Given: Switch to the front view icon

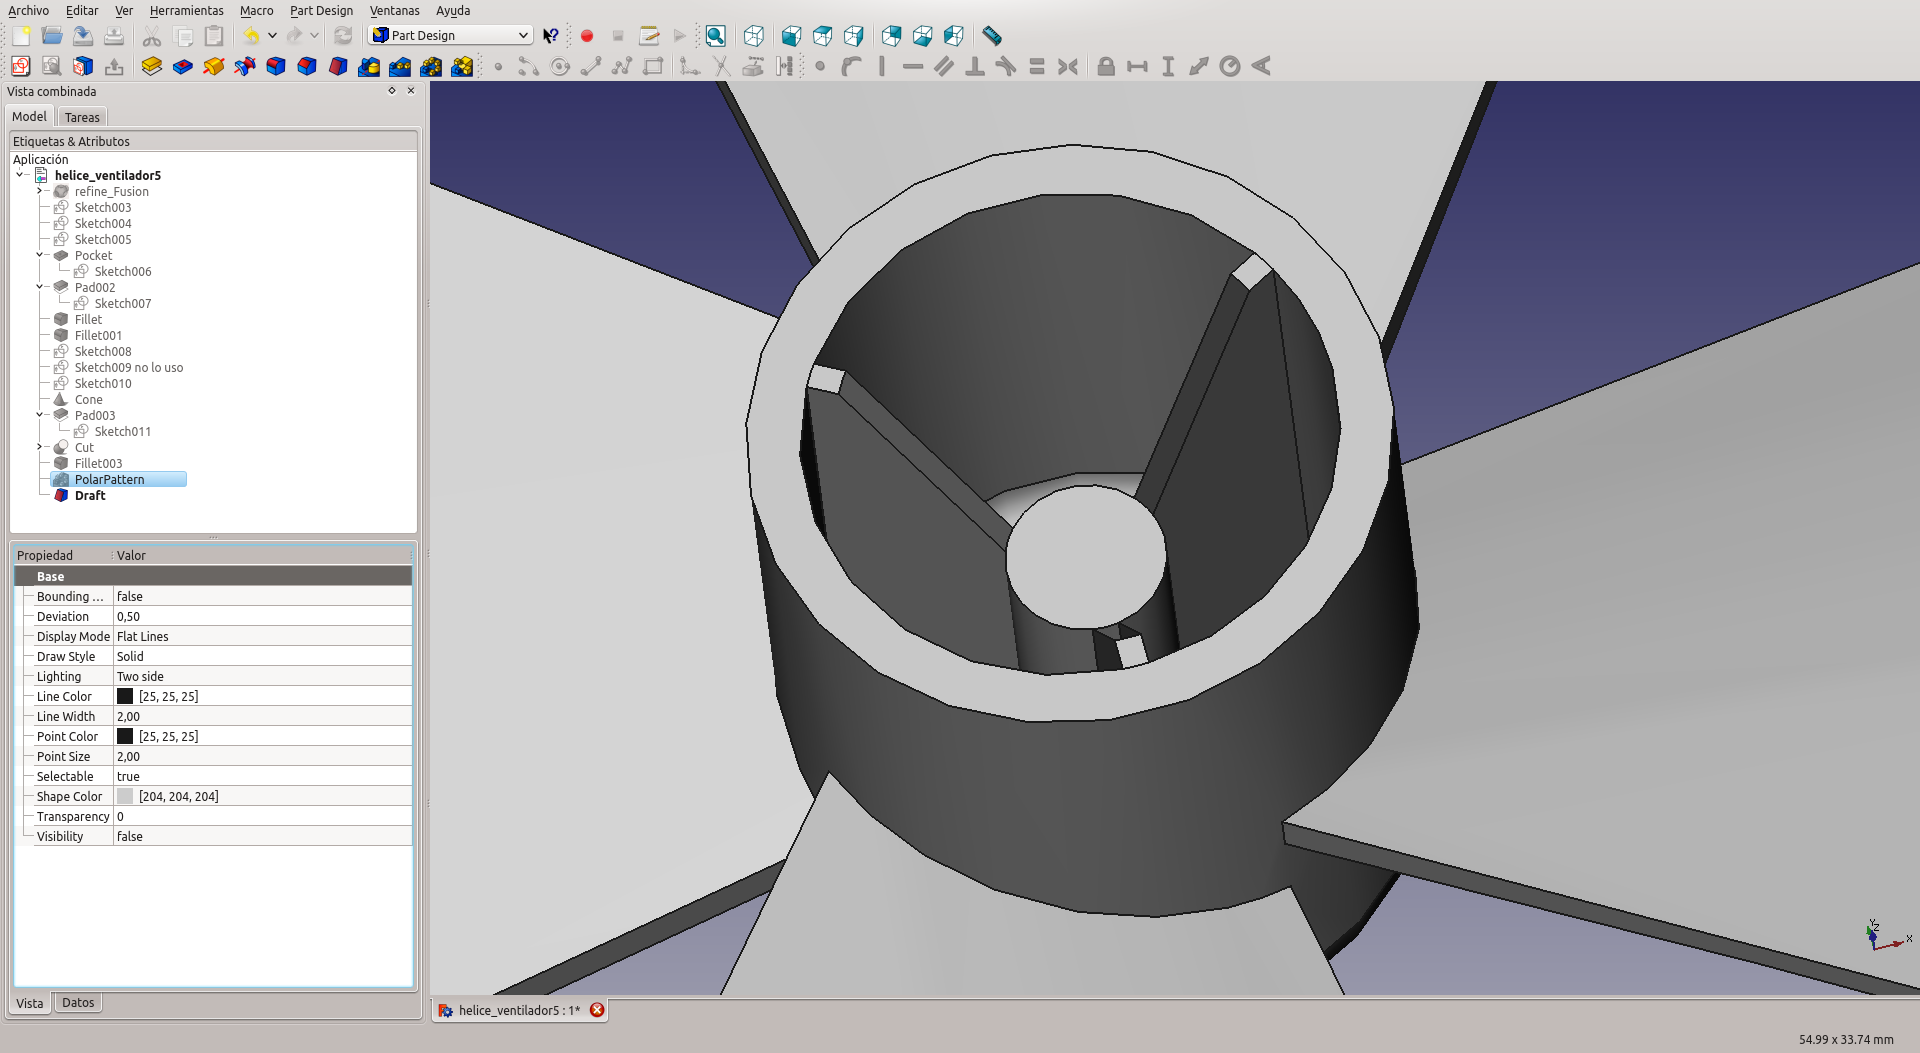Looking at the screenshot, I should 791,36.
